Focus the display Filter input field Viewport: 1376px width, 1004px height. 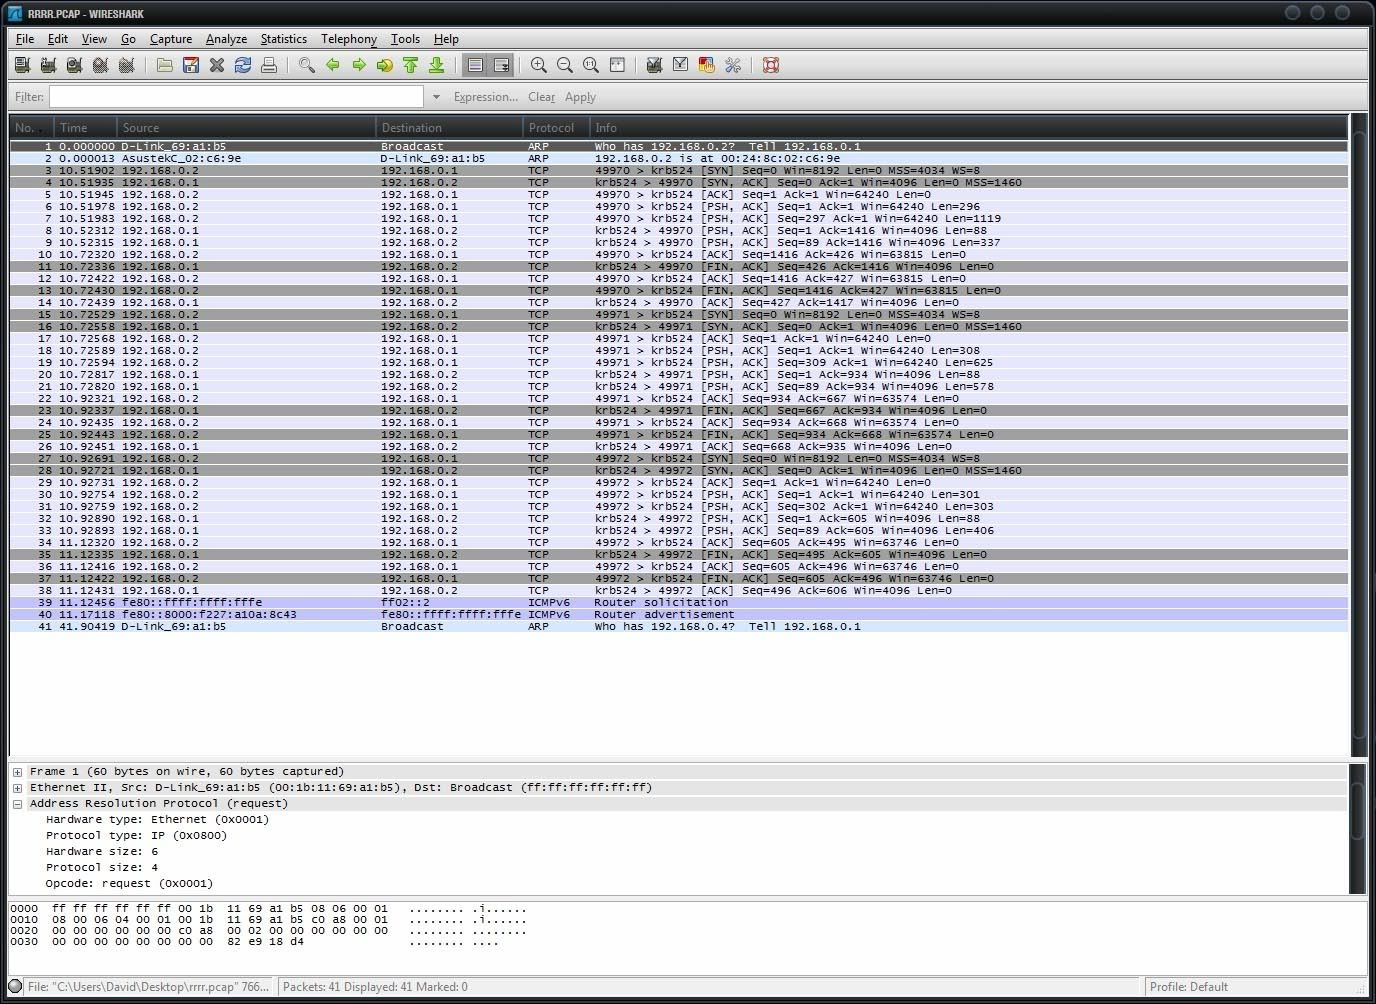pyautogui.click(x=236, y=97)
